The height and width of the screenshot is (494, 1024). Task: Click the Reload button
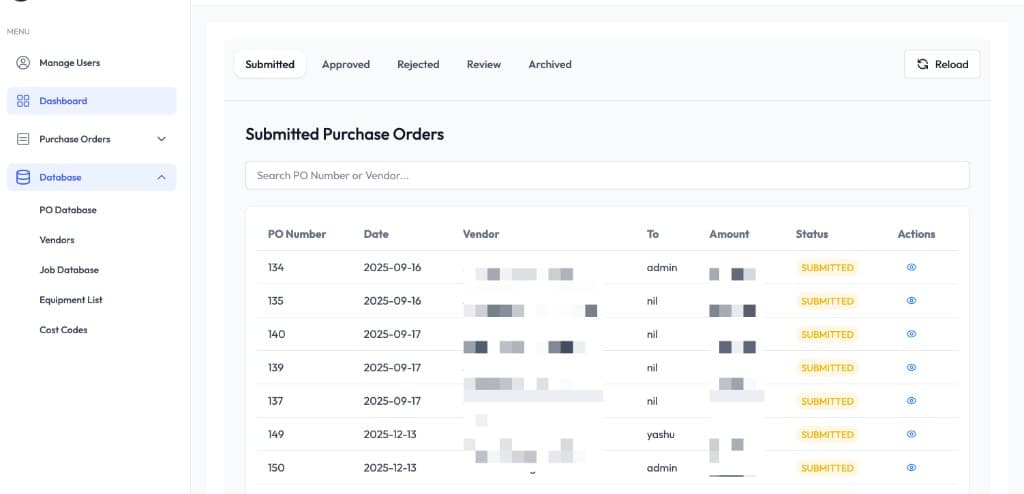(942, 64)
